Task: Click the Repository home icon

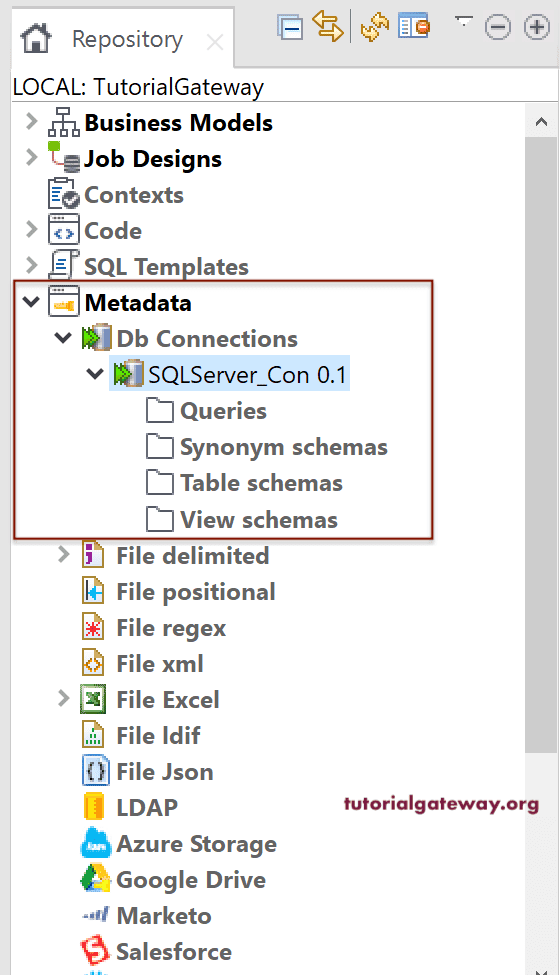Action: 36,39
